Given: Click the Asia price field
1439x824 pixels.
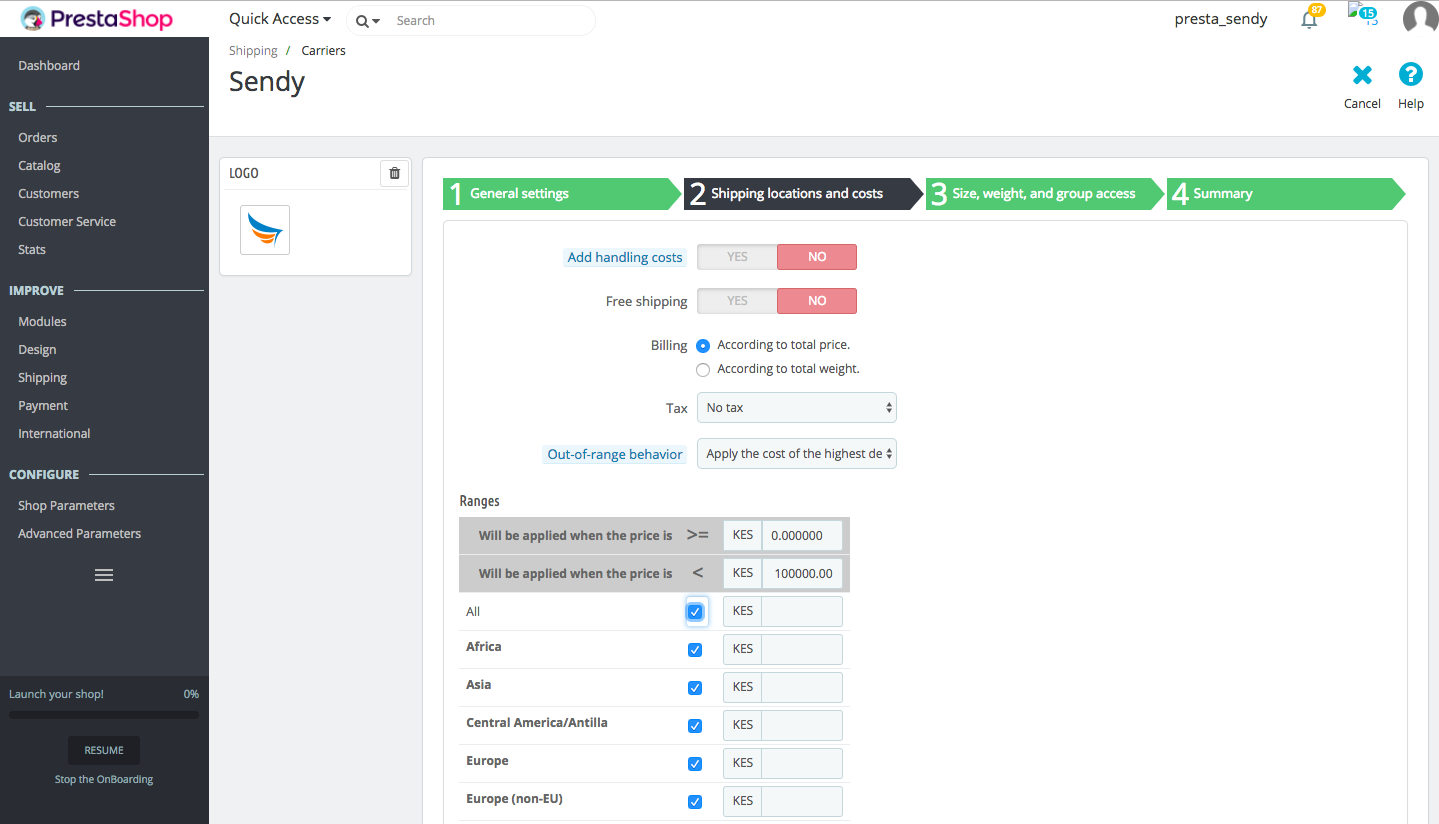Looking at the screenshot, I should point(802,687).
